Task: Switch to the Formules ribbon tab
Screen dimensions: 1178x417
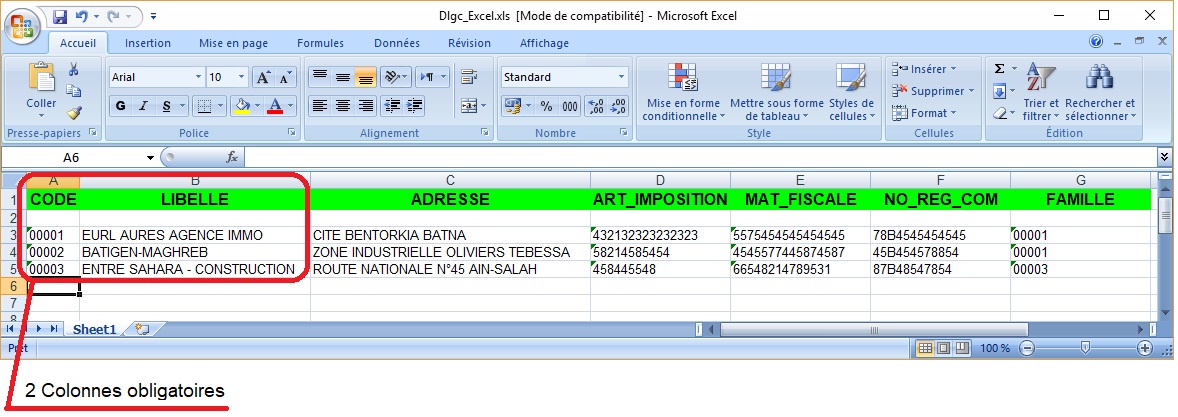Action: [x=320, y=43]
